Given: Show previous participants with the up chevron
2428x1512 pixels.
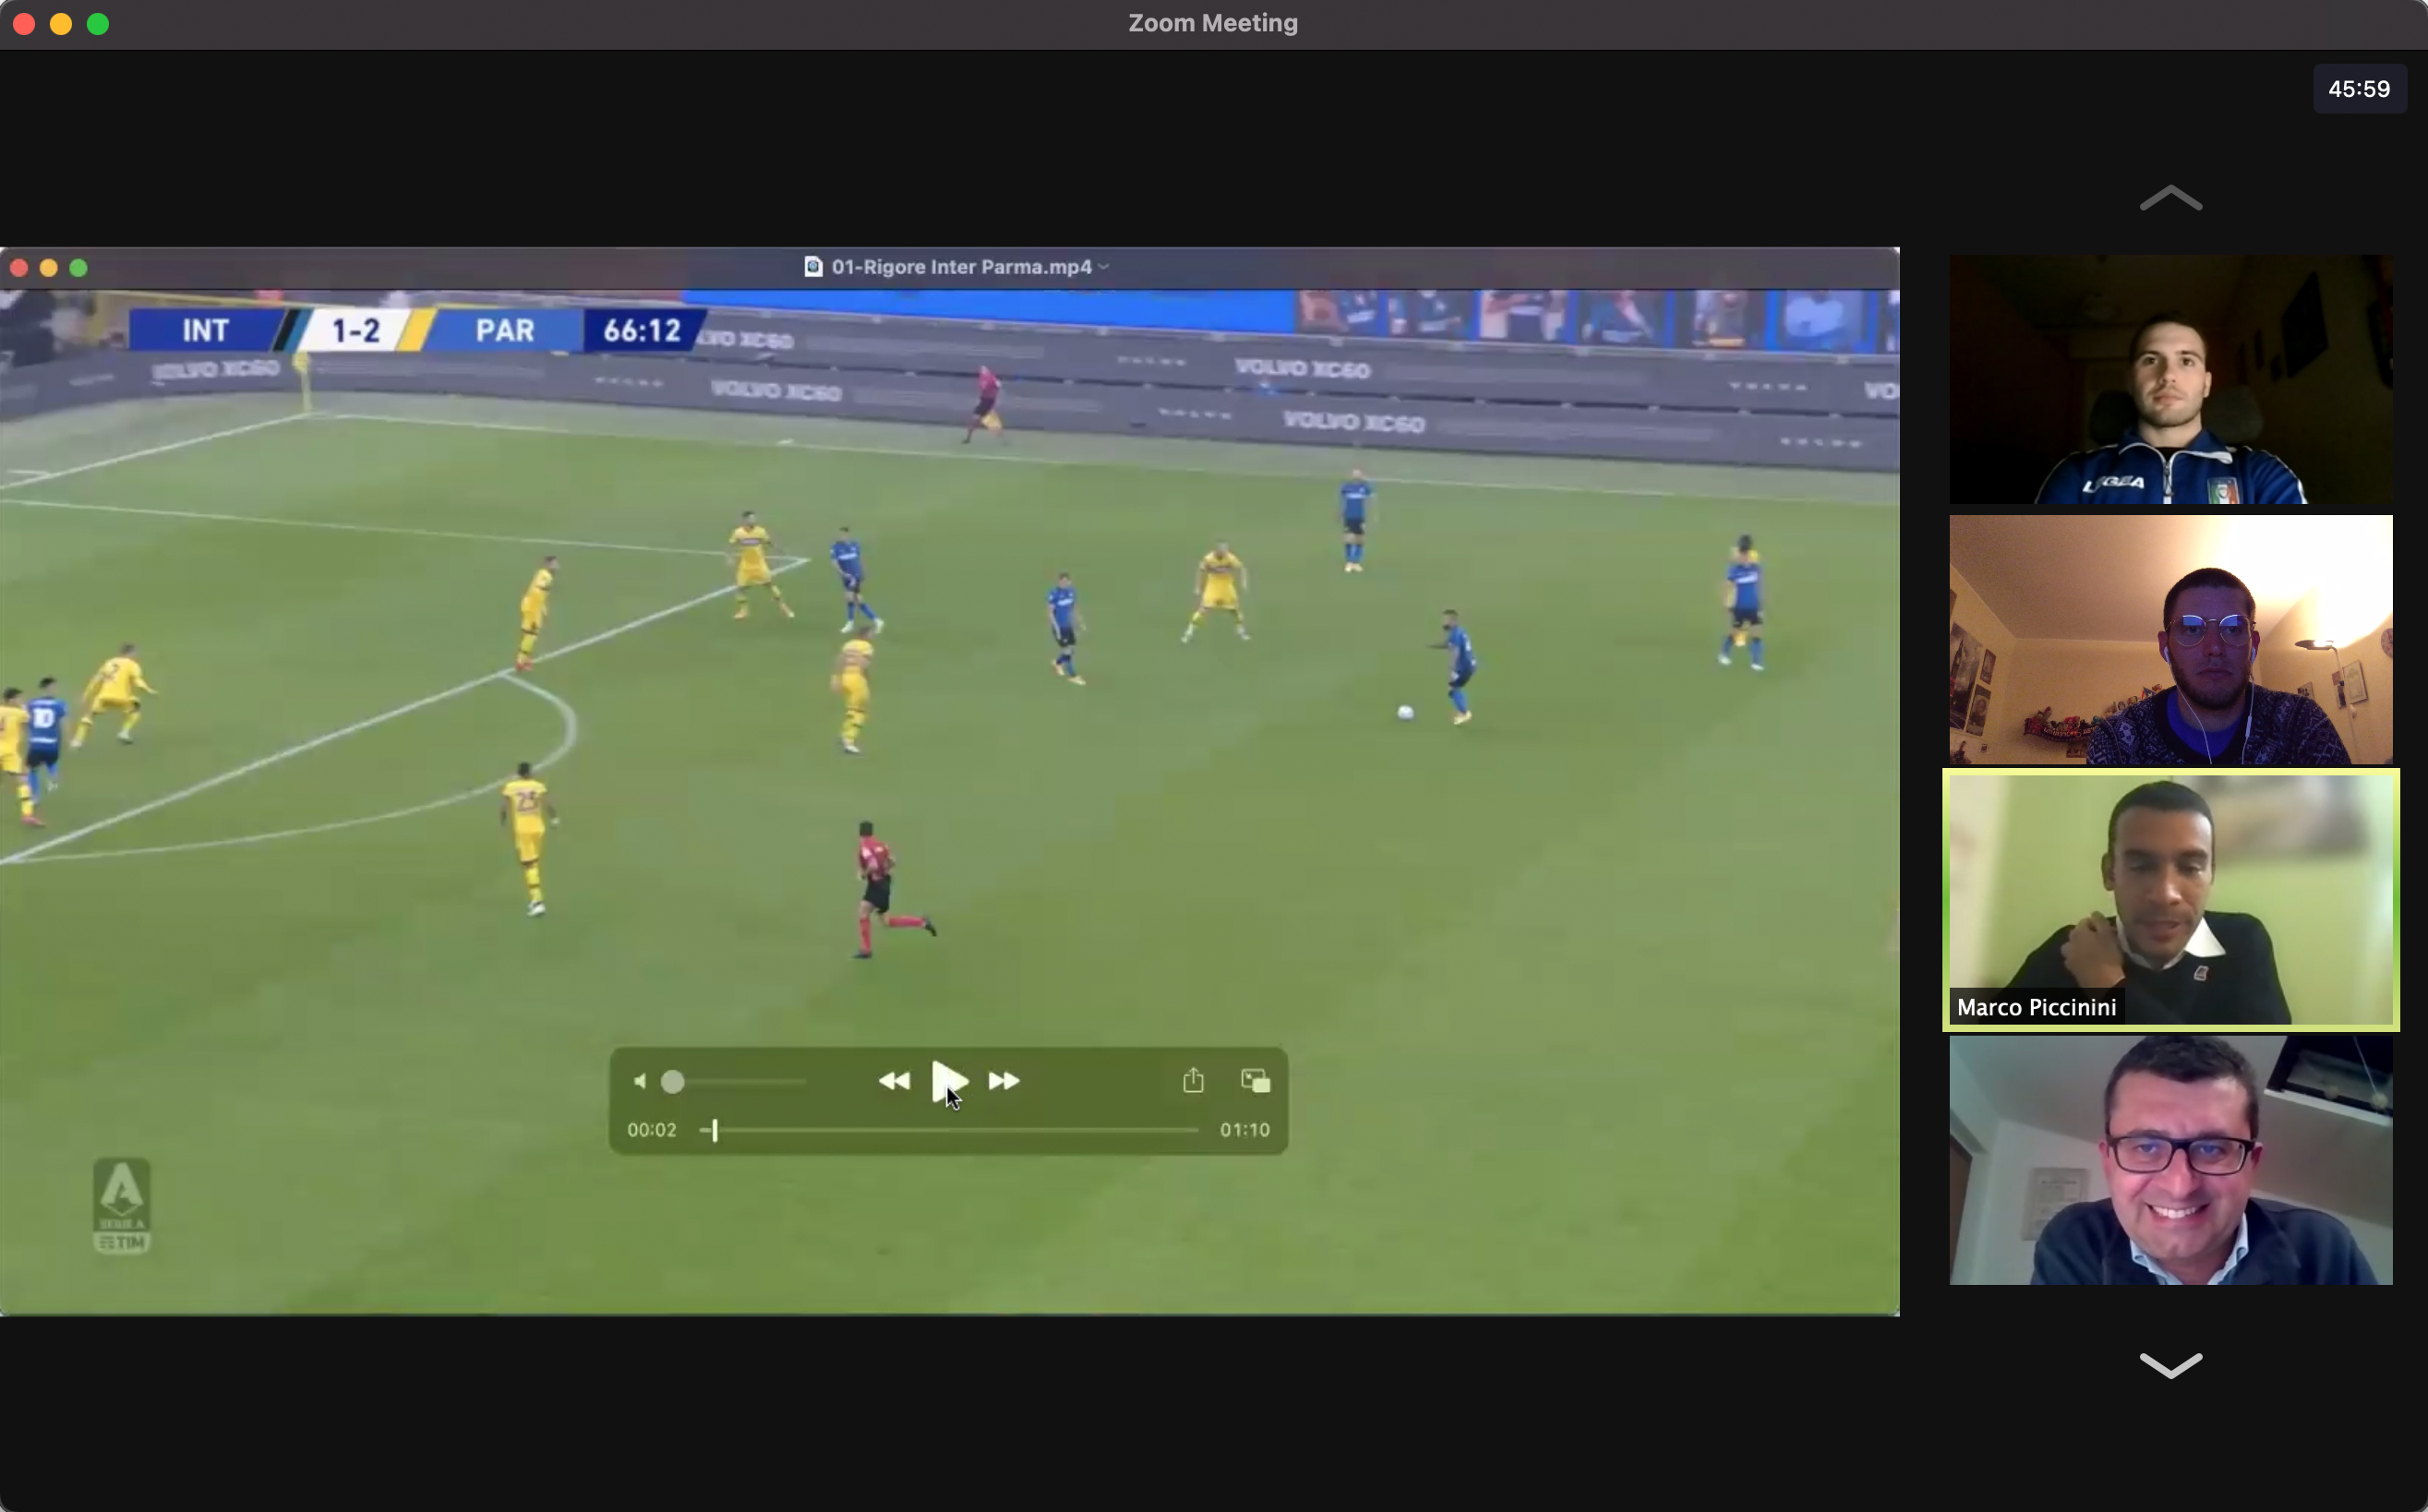Looking at the screenshot, I should pyautogui.click(x=2170, y=198).
